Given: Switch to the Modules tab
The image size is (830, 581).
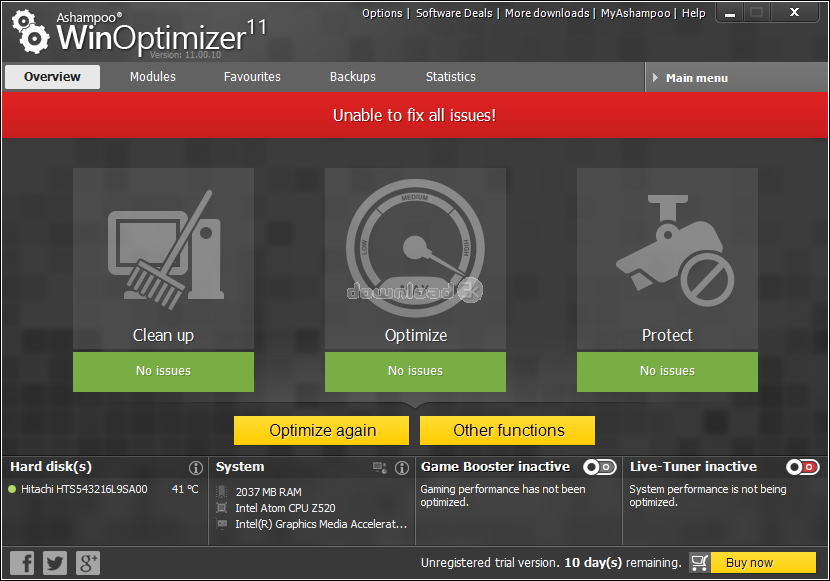Looking at the screenshot, I should 152,77.
